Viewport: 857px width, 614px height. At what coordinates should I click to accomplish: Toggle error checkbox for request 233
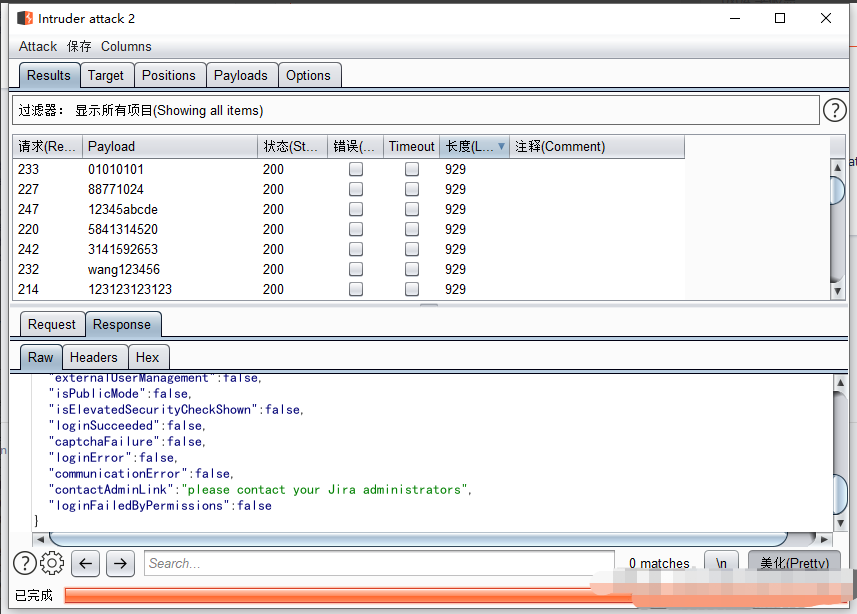point(356,169)
